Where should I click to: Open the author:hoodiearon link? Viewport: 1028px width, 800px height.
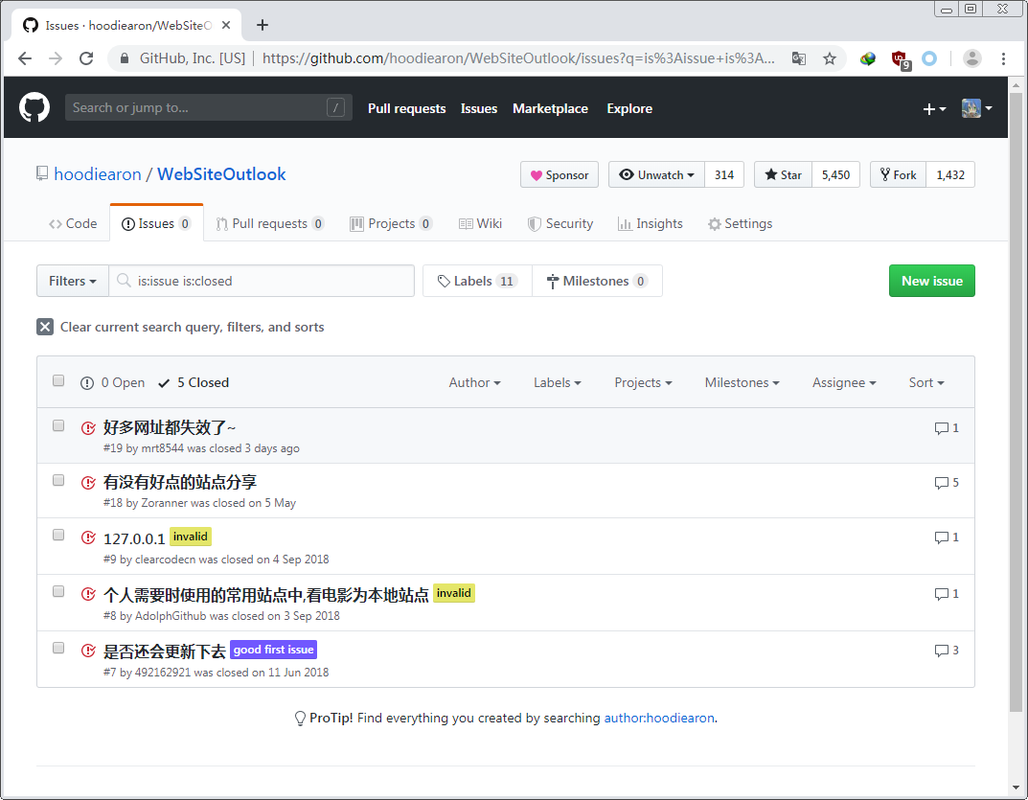coord(659,718)
